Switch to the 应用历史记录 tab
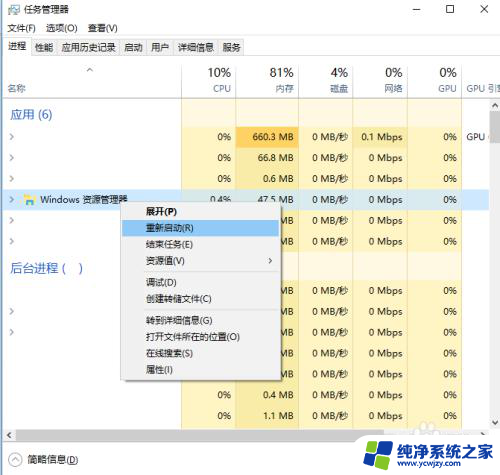 [89, 48]
